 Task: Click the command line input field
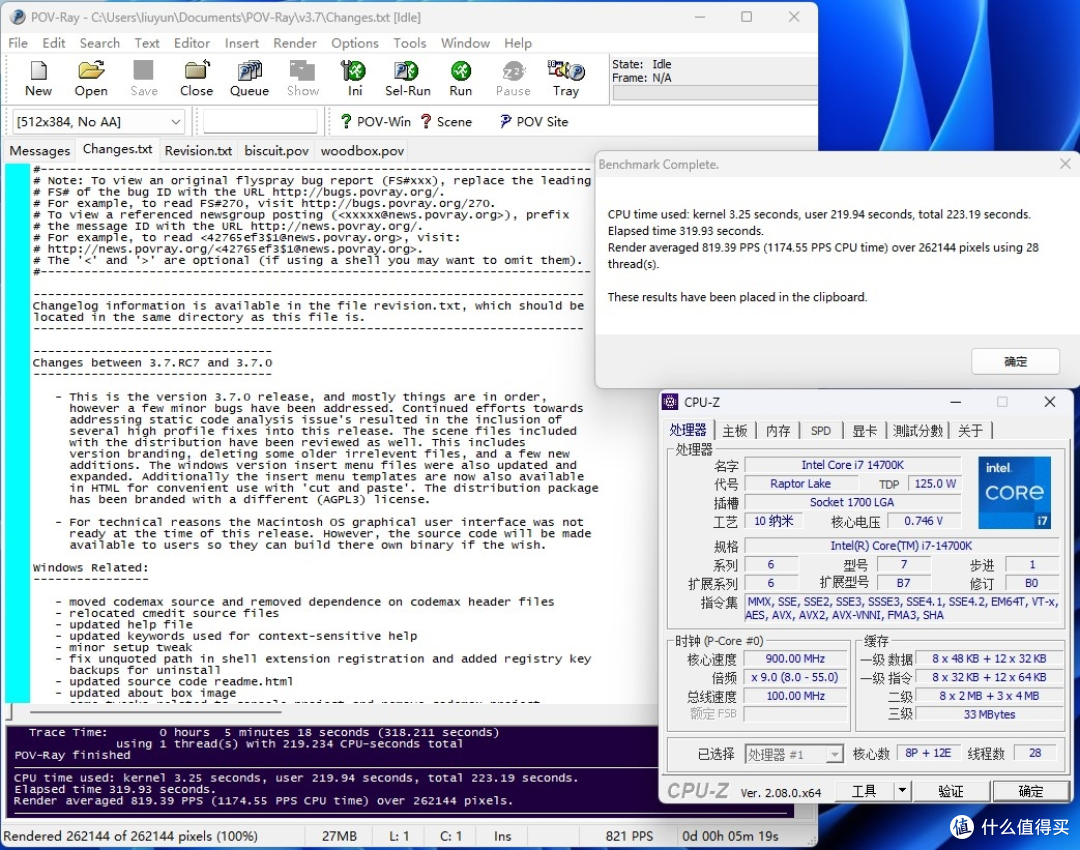click(260, 122)
